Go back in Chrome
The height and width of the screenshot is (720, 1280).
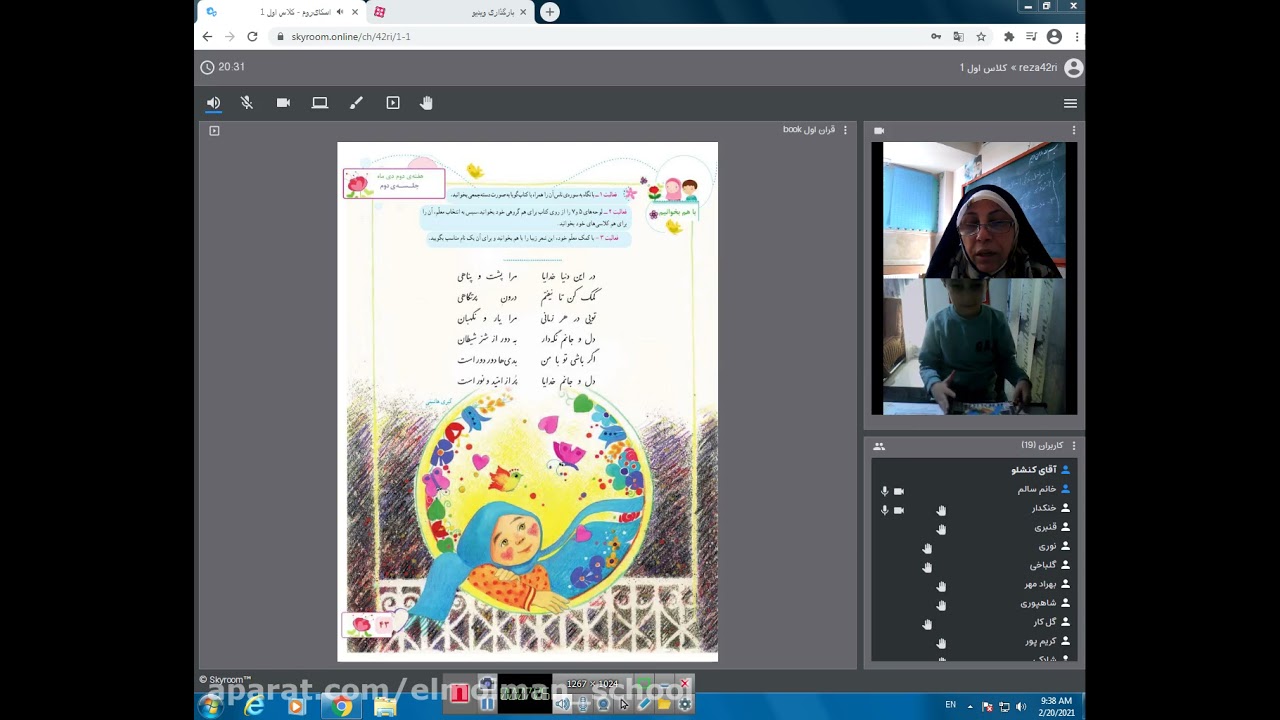tap(207, 36)
